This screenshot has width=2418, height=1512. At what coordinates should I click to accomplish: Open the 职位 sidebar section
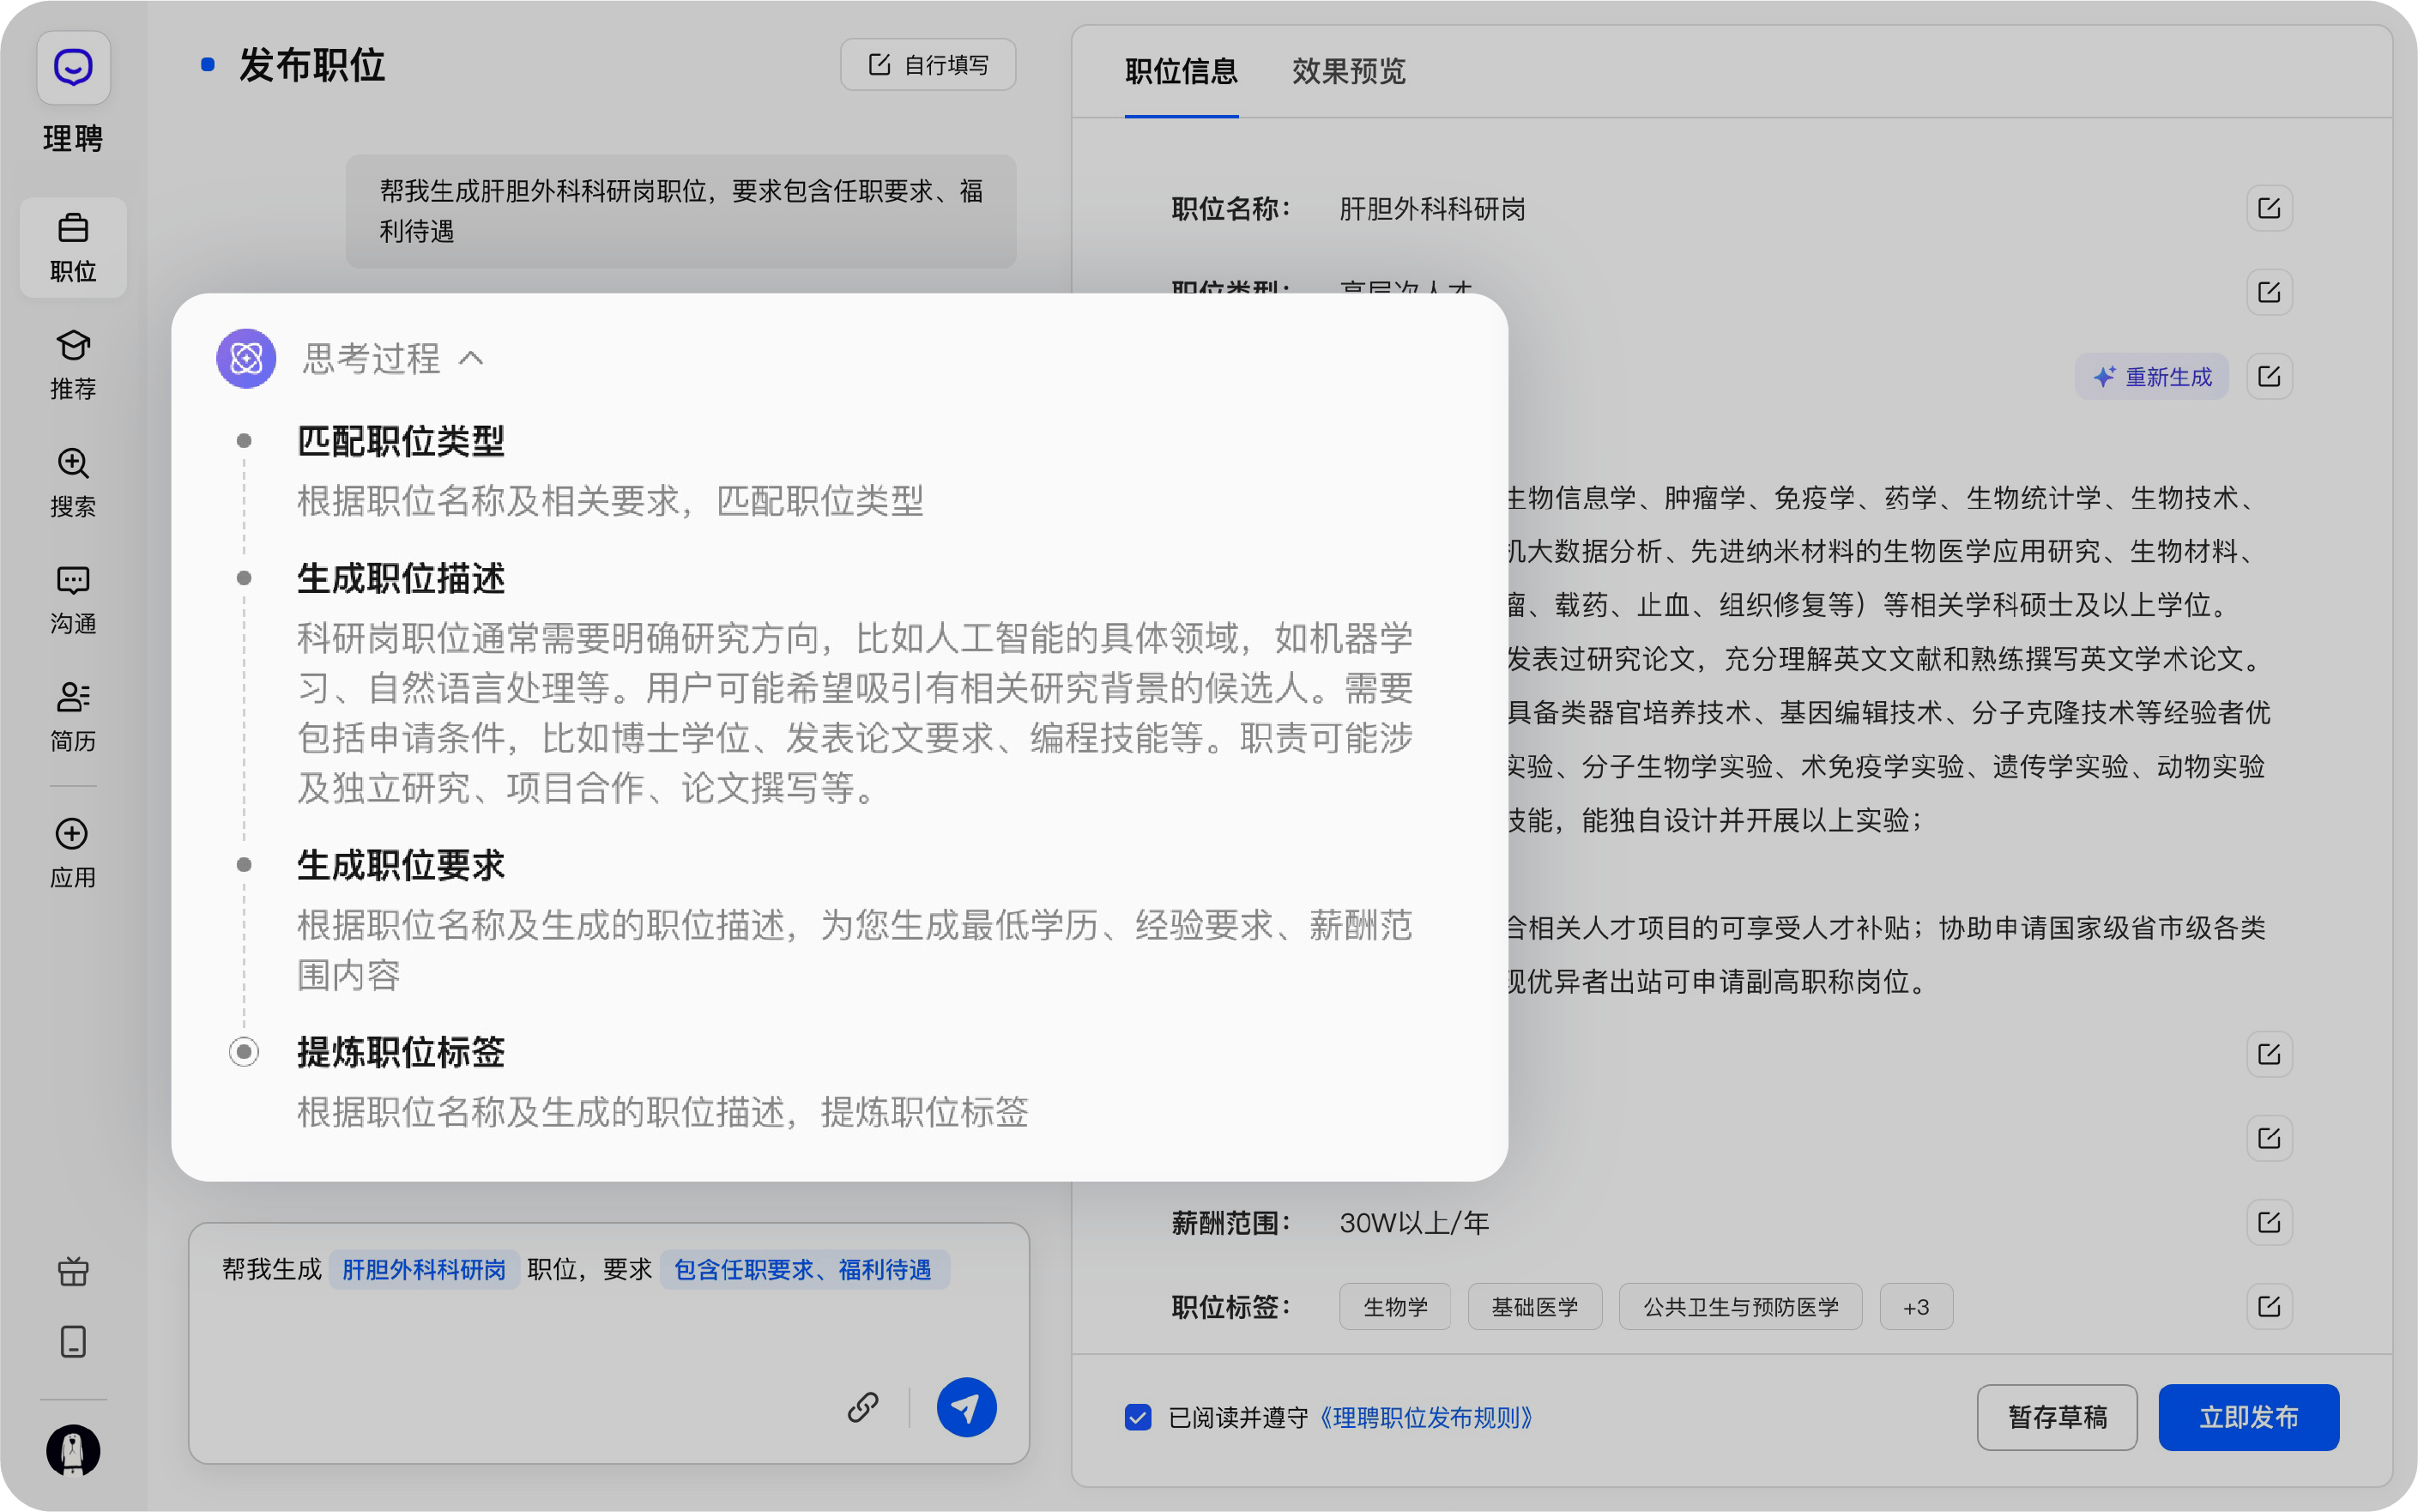pyautogui.click(x=73, y=247)
